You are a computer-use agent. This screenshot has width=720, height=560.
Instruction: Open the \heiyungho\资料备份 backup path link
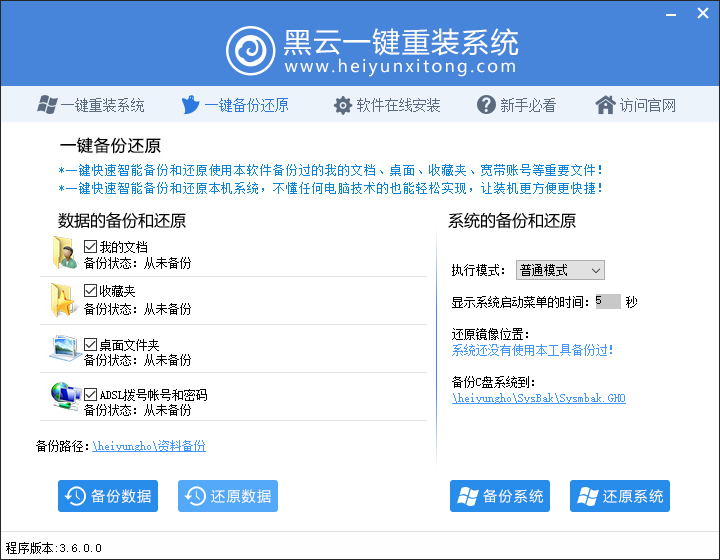click(149, 446)
